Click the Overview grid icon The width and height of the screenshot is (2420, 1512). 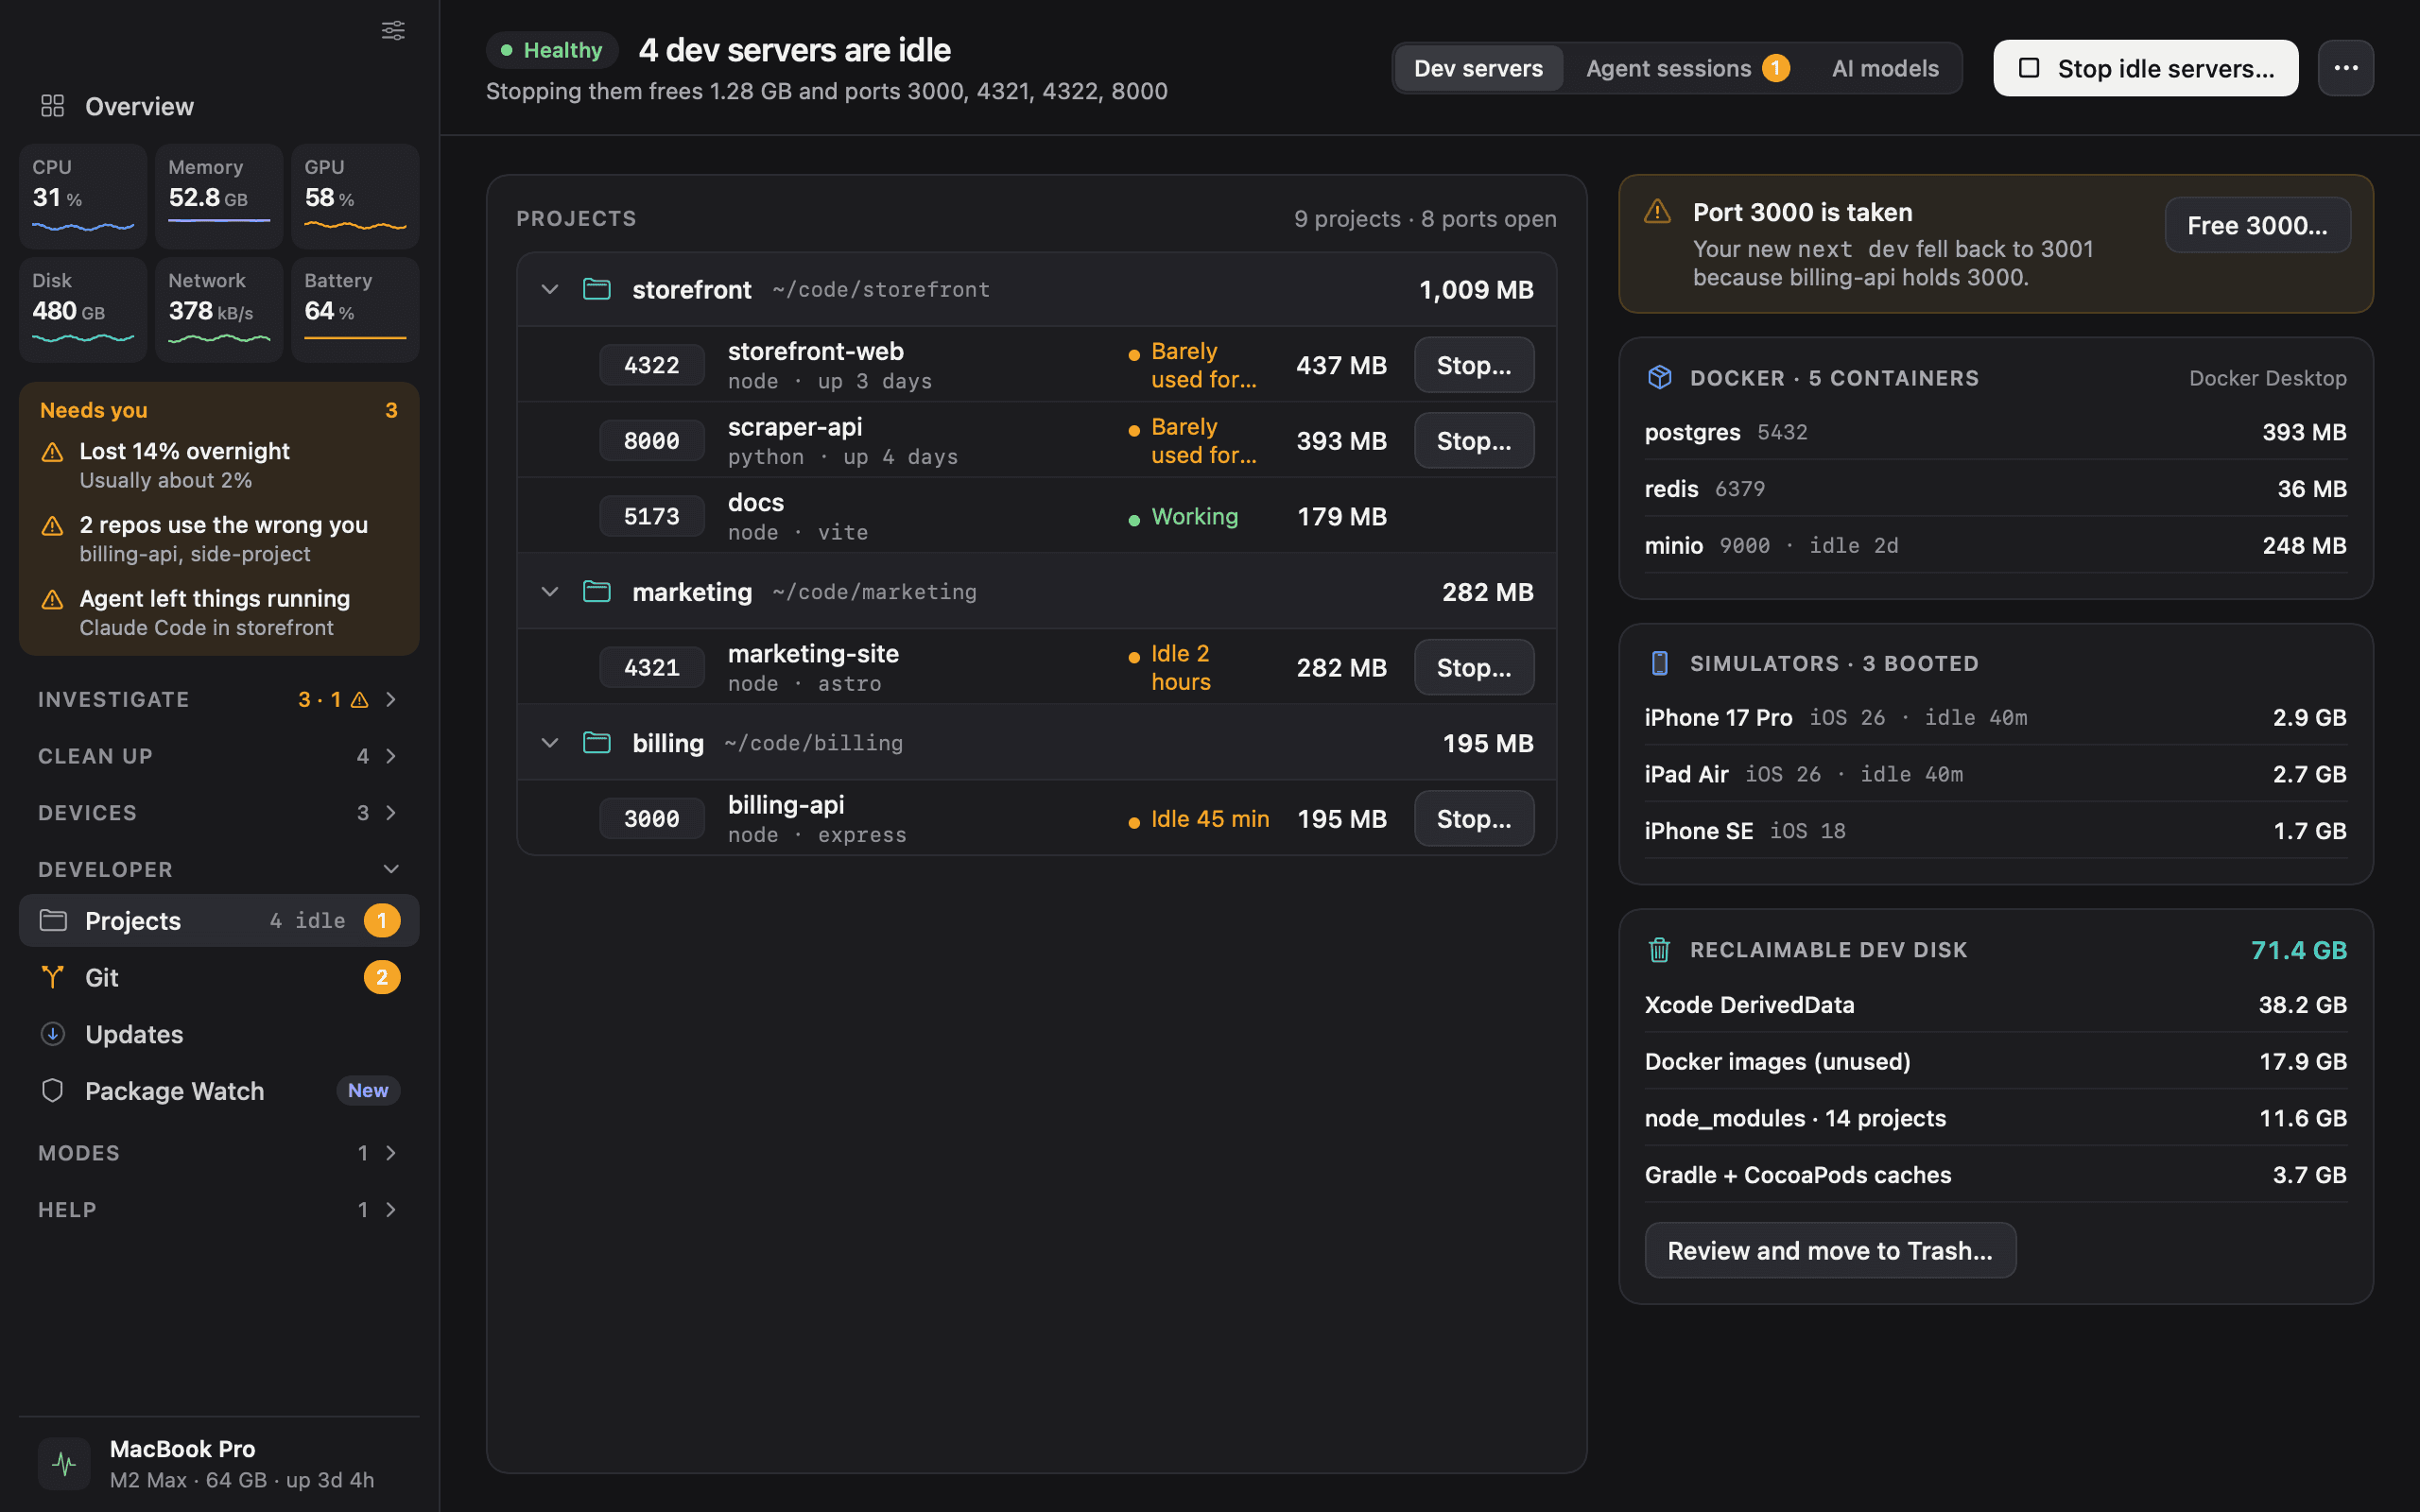(53, 106)
